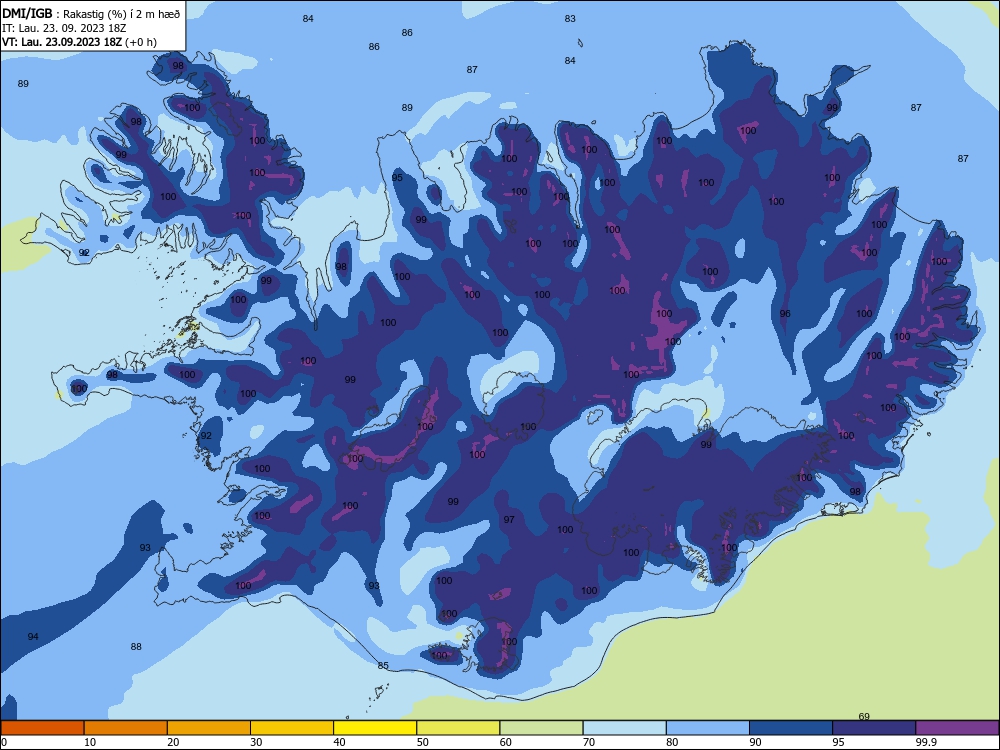Image resolution: width=1000 pixels, height=750 pixels.
Task: Click the 'DMI/IGB : Rakastig (%) í 2 m hæð' title
Action: (91, 13)
